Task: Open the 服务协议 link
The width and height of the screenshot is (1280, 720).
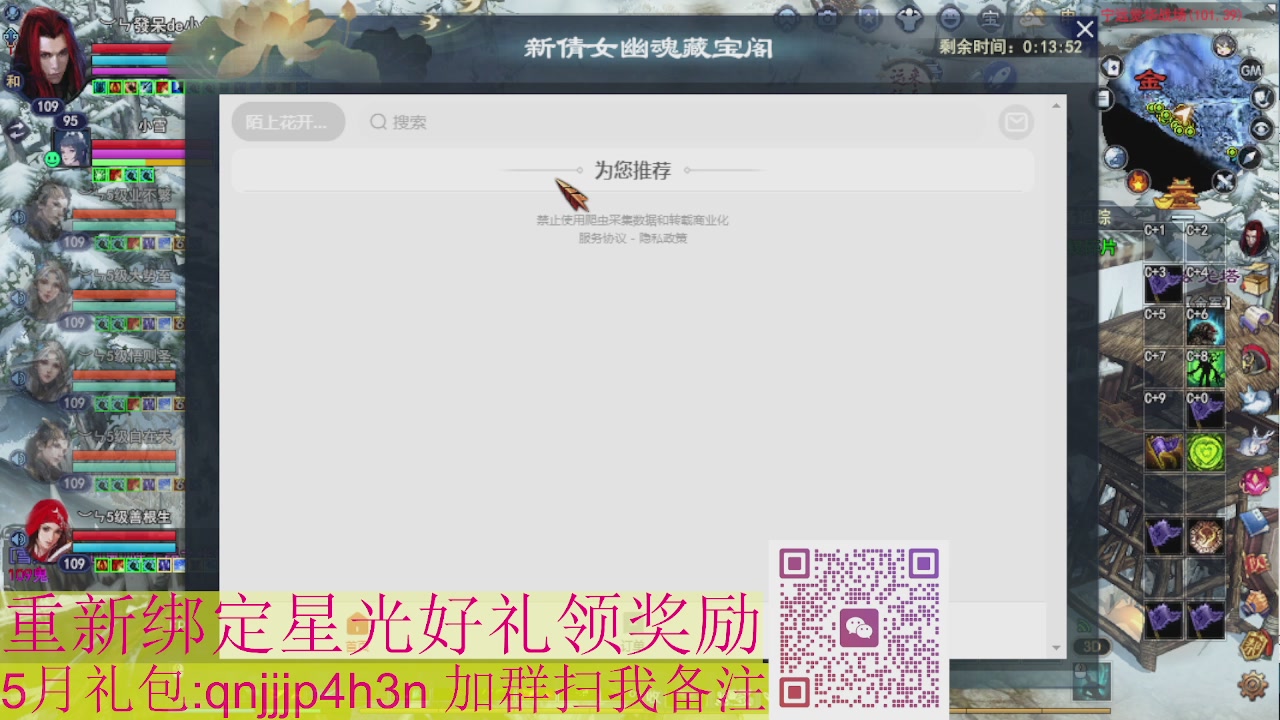Action: 602,238
